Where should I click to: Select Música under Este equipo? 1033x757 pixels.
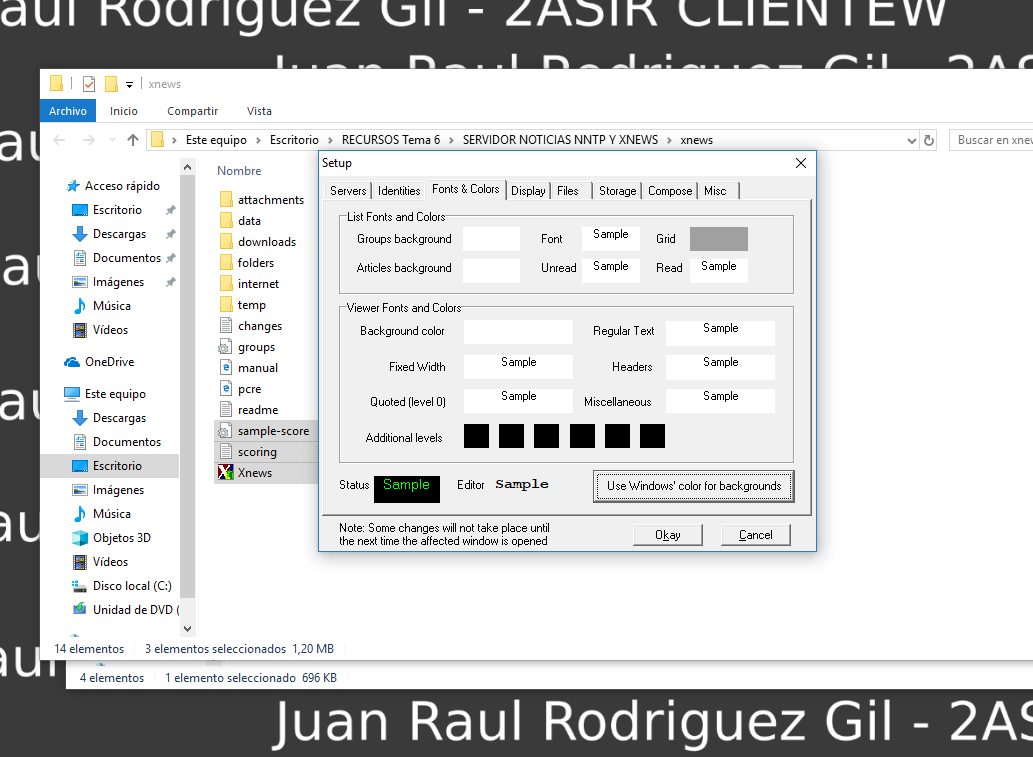[x=111, y=514]
